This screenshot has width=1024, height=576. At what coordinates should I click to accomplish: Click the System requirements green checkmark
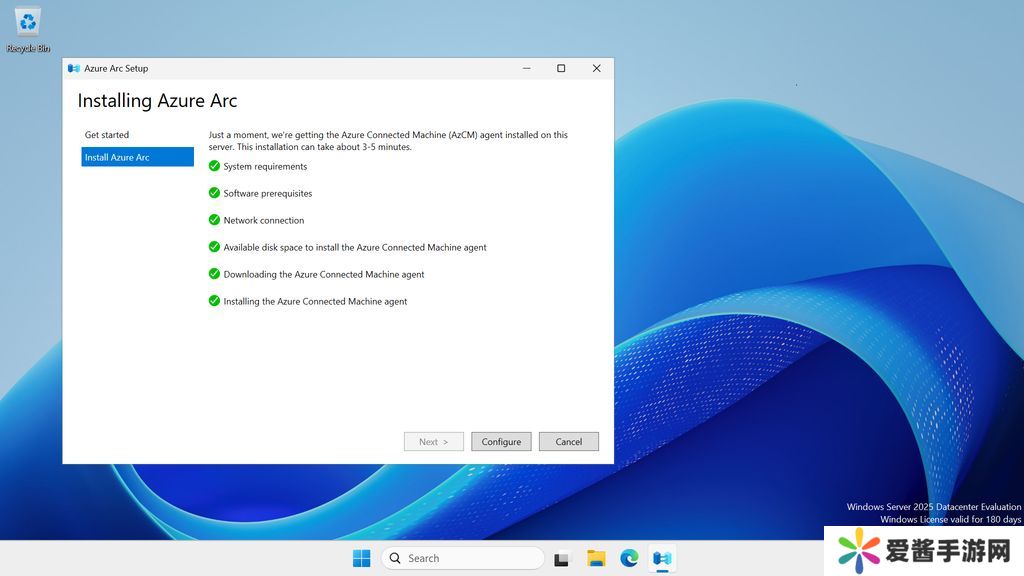214,166
